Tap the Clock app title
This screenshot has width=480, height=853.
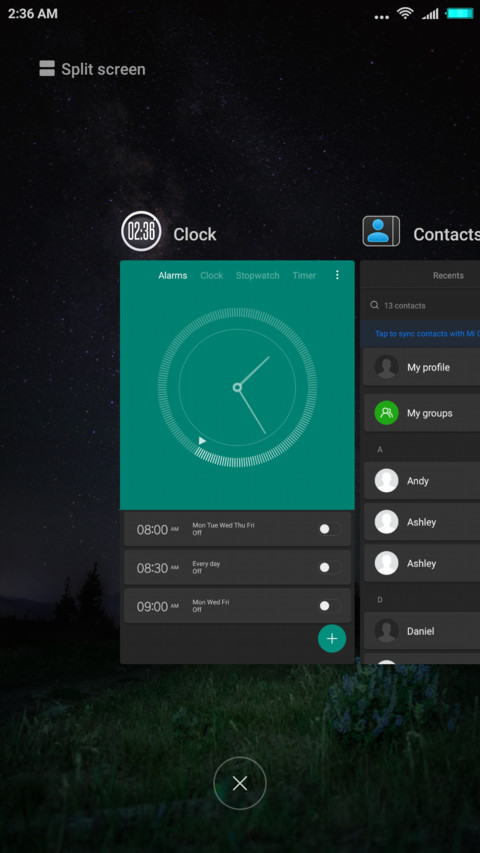195,234
